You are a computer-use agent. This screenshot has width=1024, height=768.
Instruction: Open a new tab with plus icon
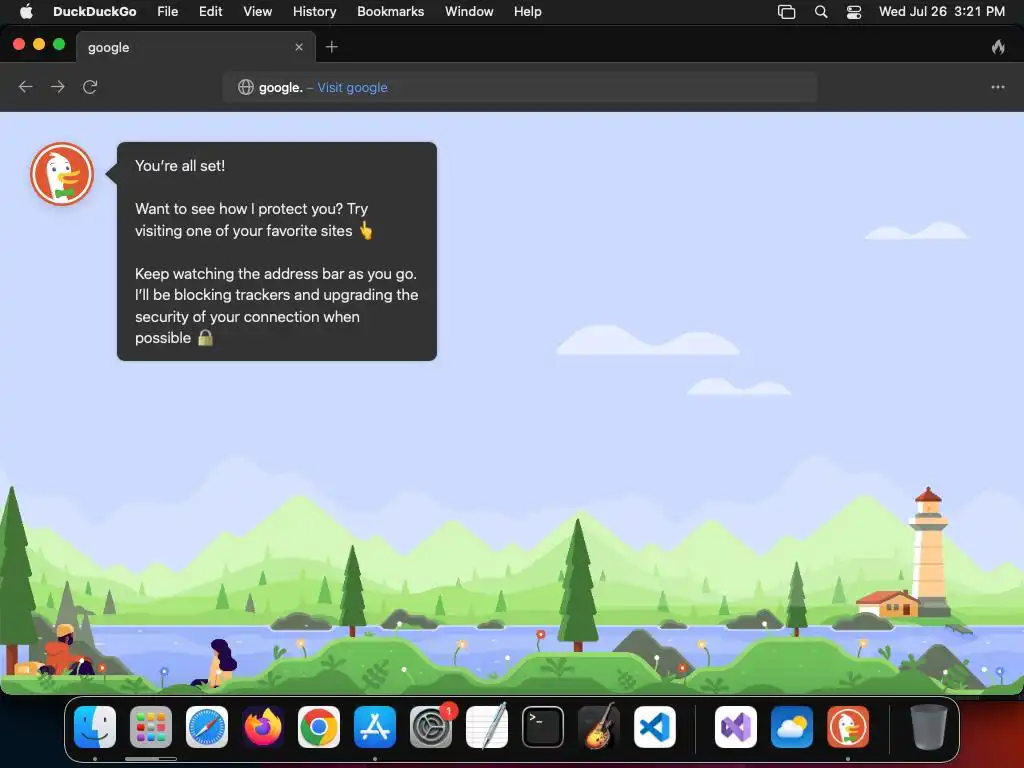[332, 47]
